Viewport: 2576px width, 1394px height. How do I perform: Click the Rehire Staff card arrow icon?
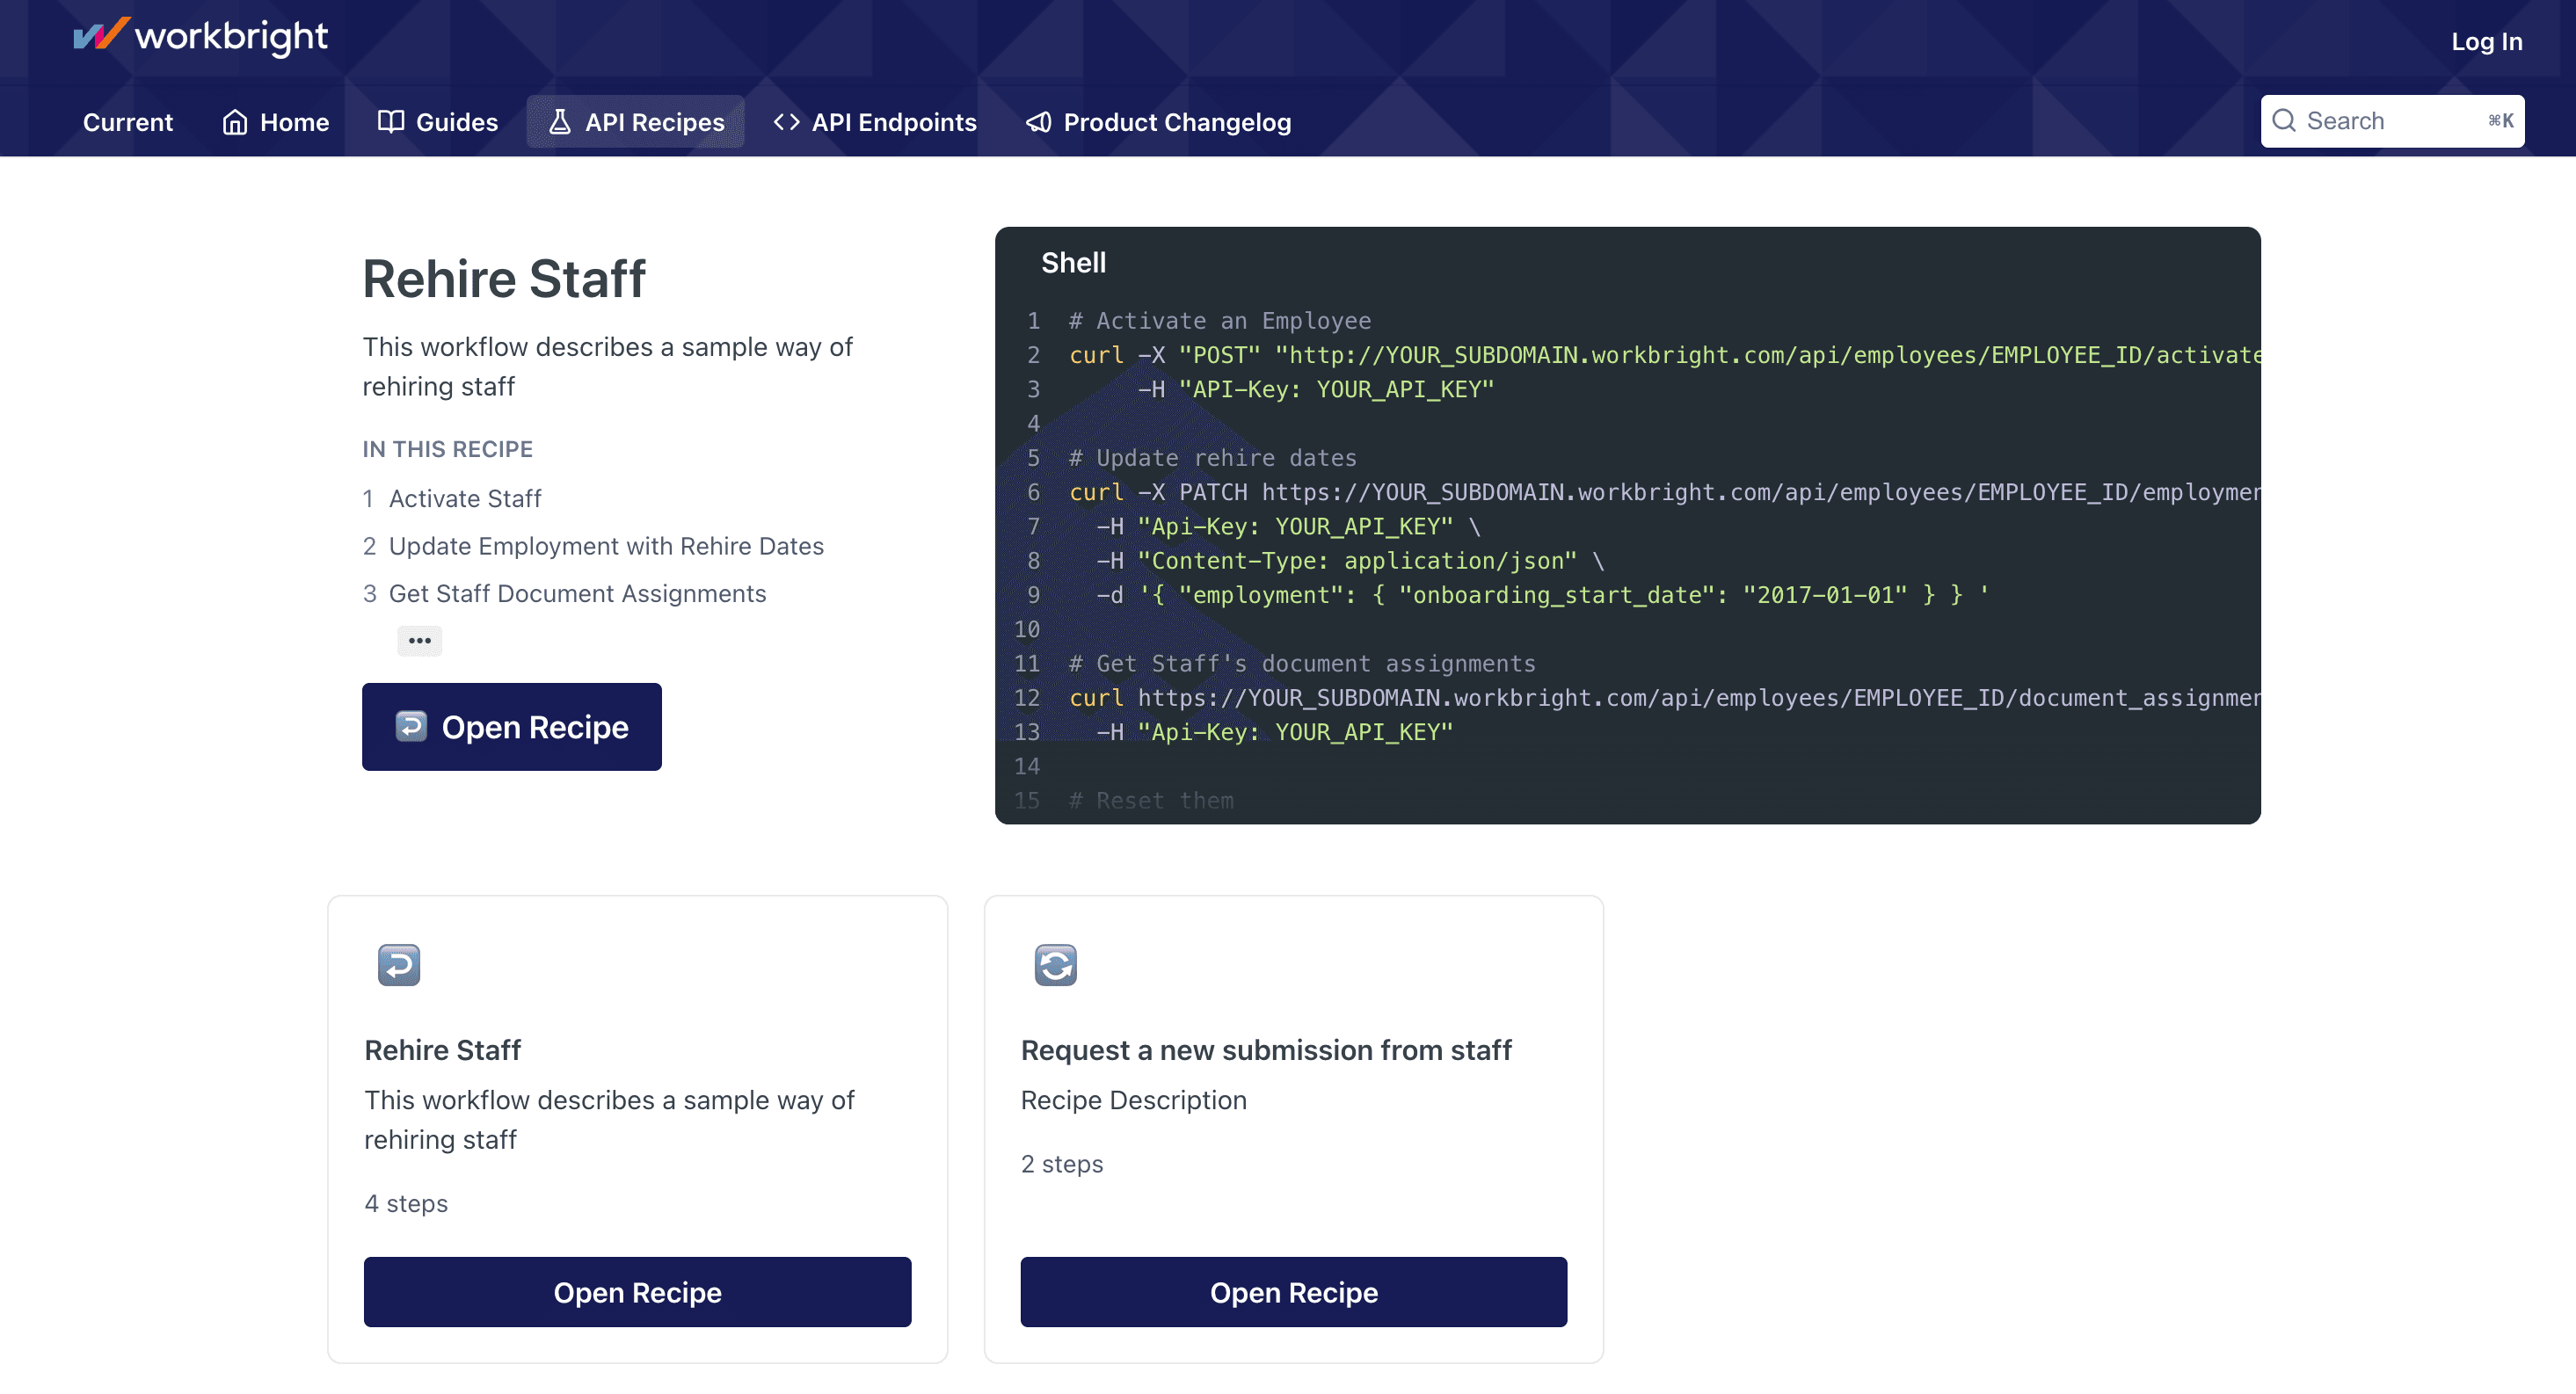click(x=398, y=965)
